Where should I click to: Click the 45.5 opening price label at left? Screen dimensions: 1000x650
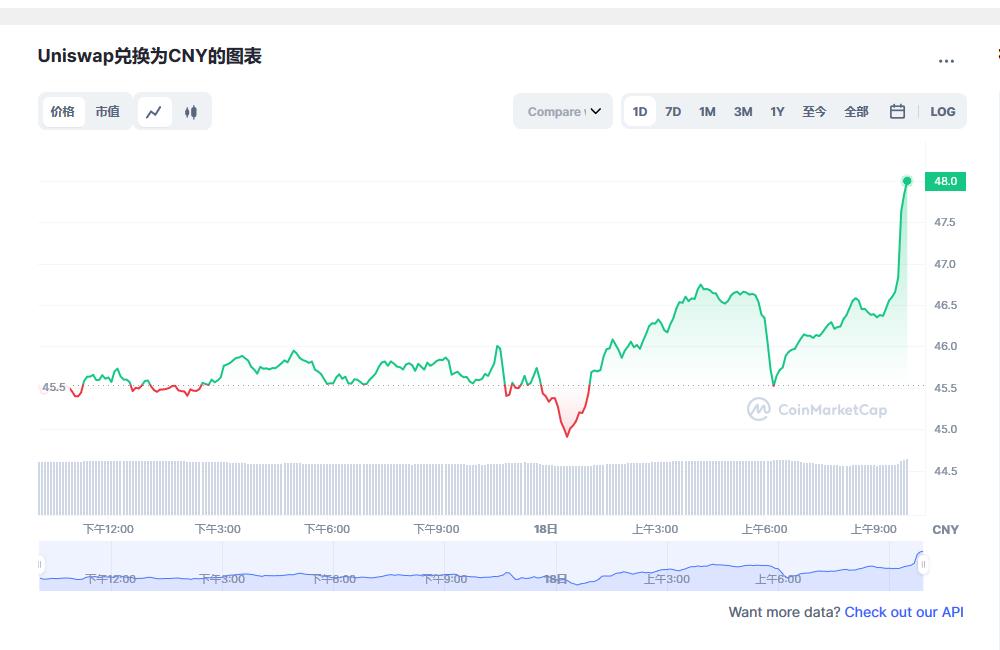coord(54,387)
